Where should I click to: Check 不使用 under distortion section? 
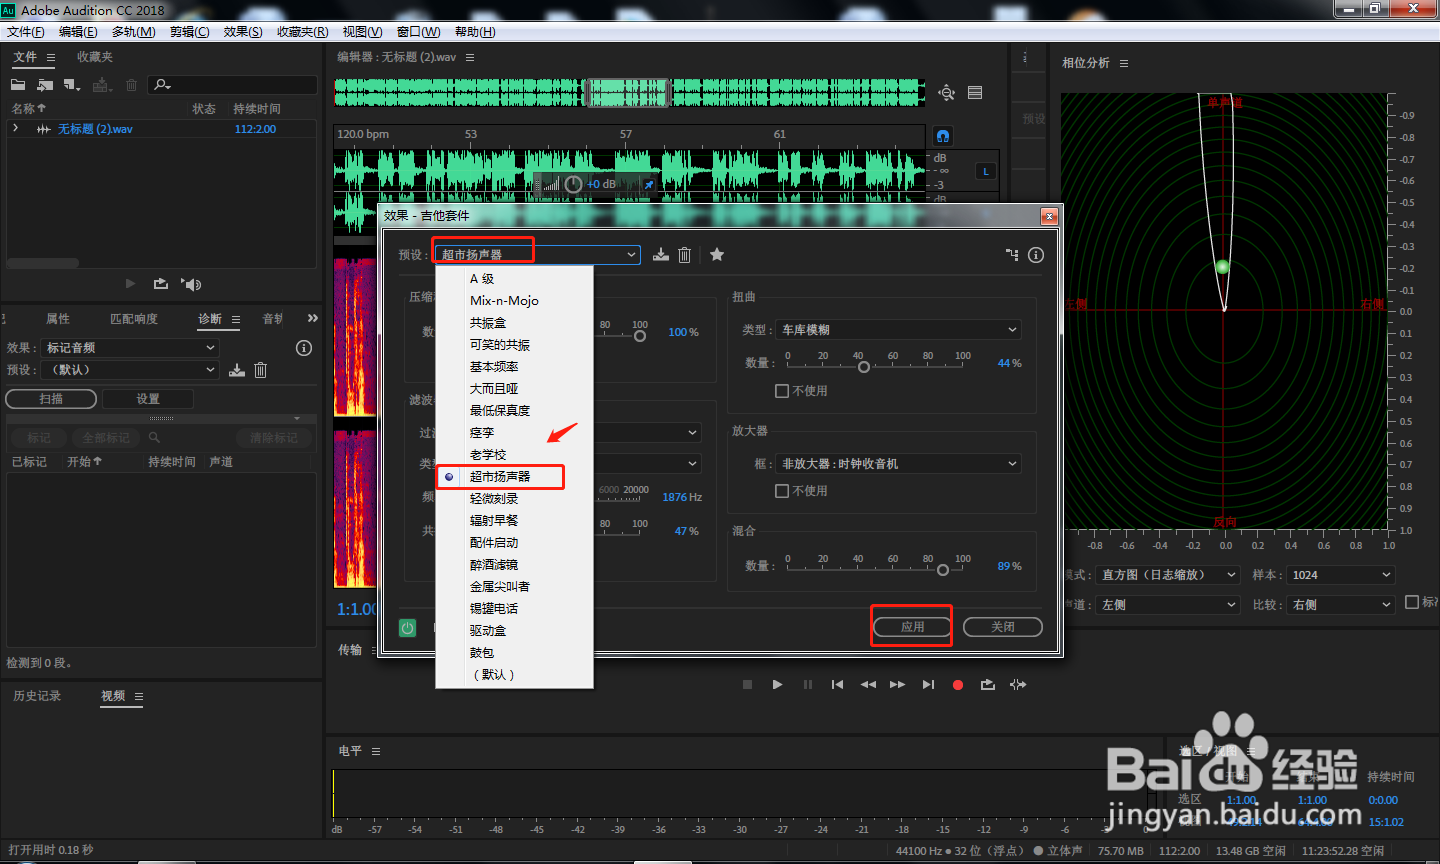tap(782, 391)
